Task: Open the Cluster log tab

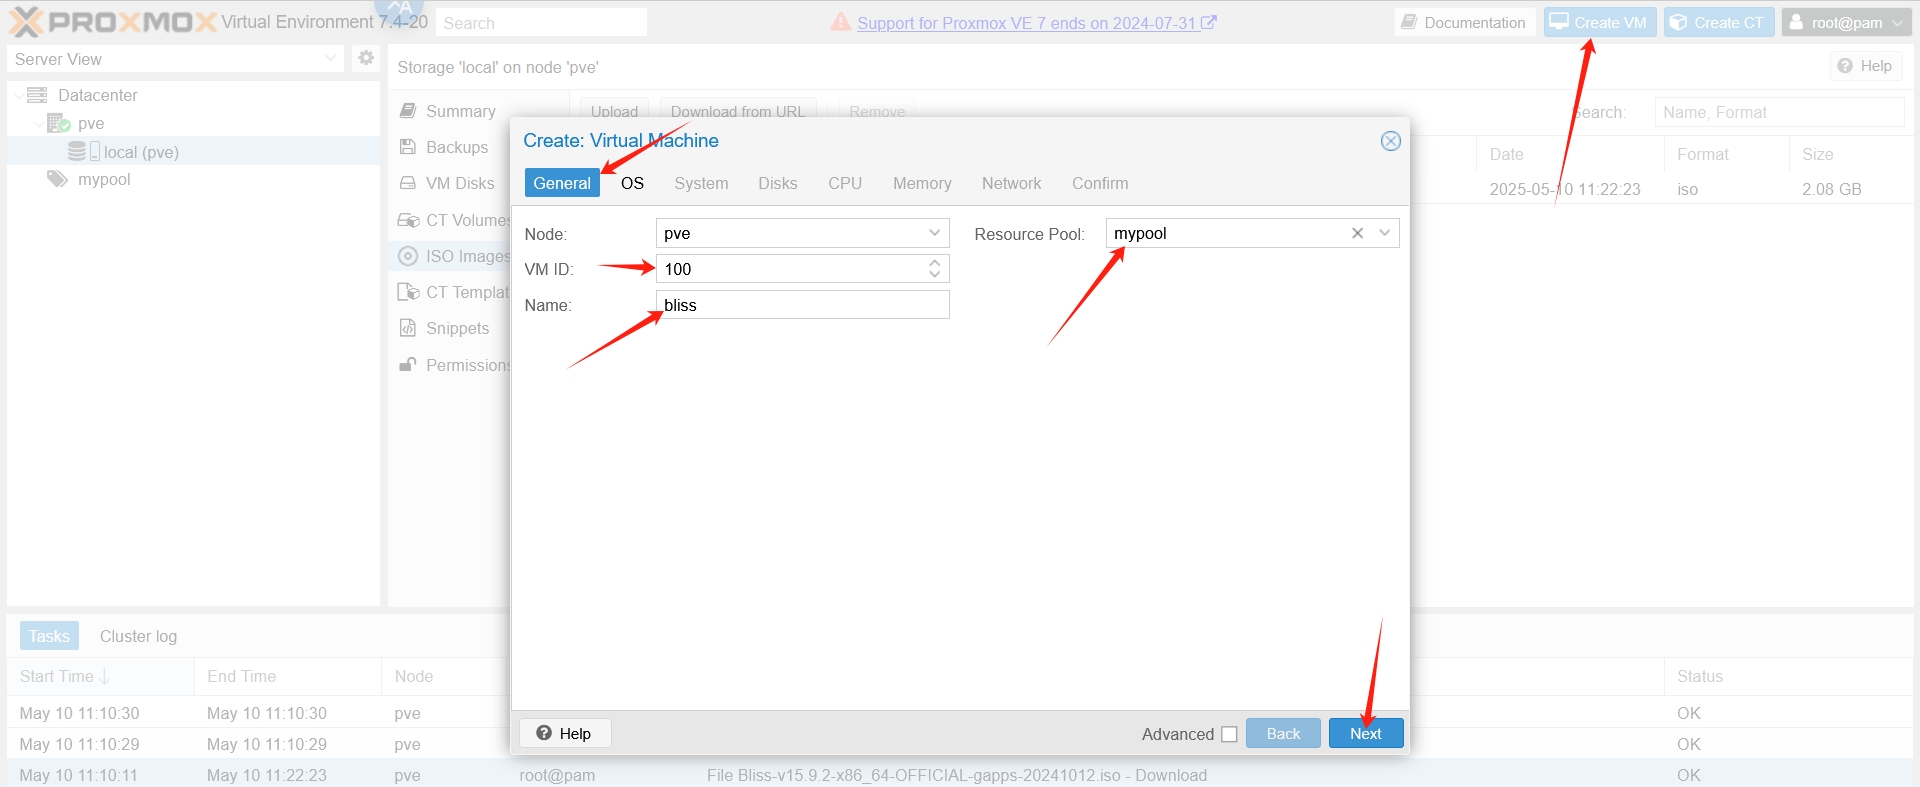Action: pyautogui.click(x=138, y=636)
